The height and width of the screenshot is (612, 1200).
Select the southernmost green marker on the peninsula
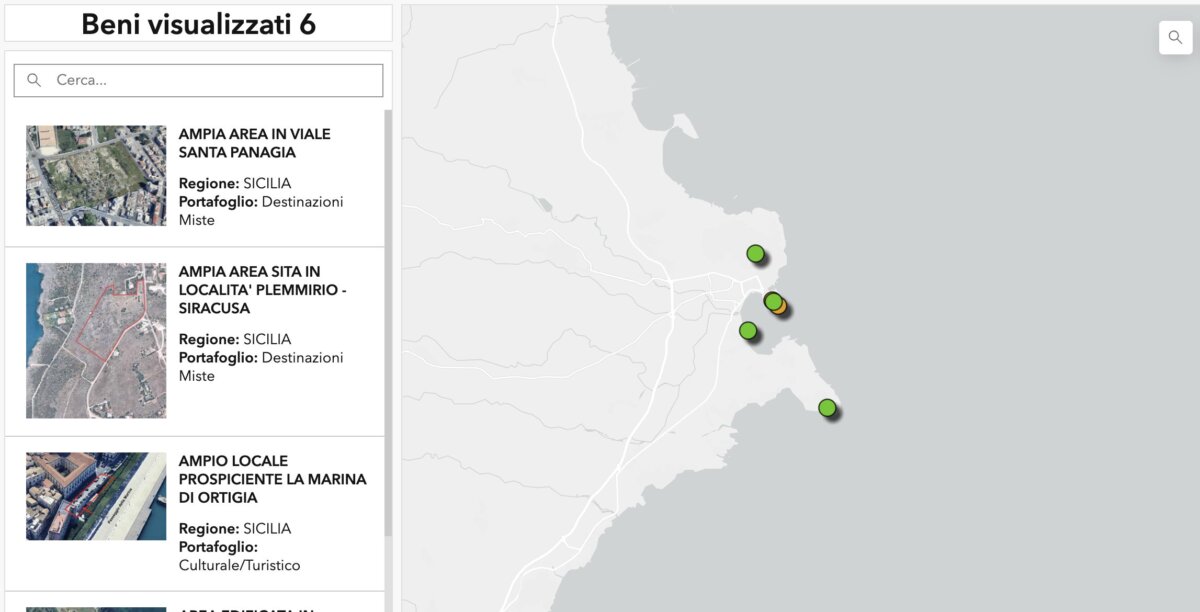click(x=827, y=407)
